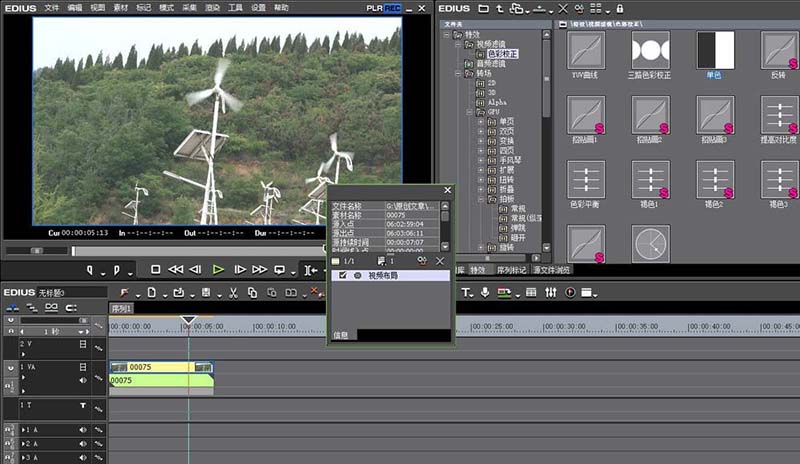Collapse the 转场 folder in effect tree
800x464 pixels.
pos(458,74)
